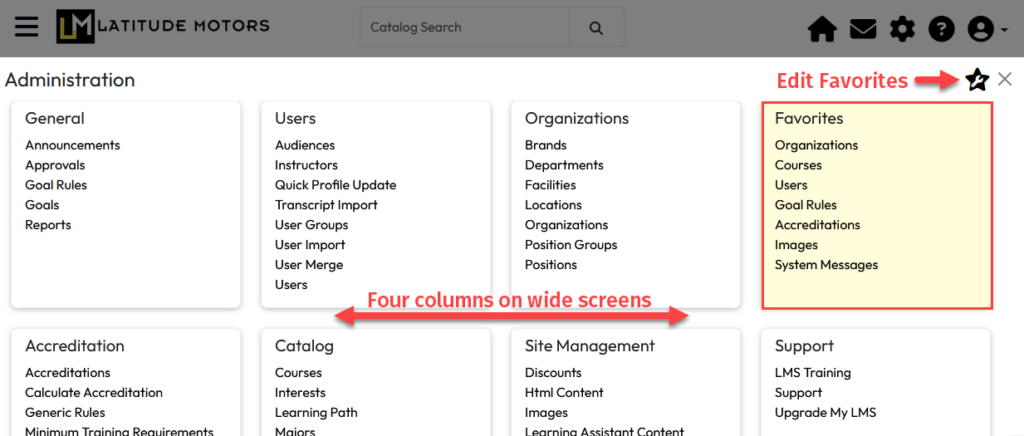Go to Position Groups under Organizations

[x=571, y=245]
